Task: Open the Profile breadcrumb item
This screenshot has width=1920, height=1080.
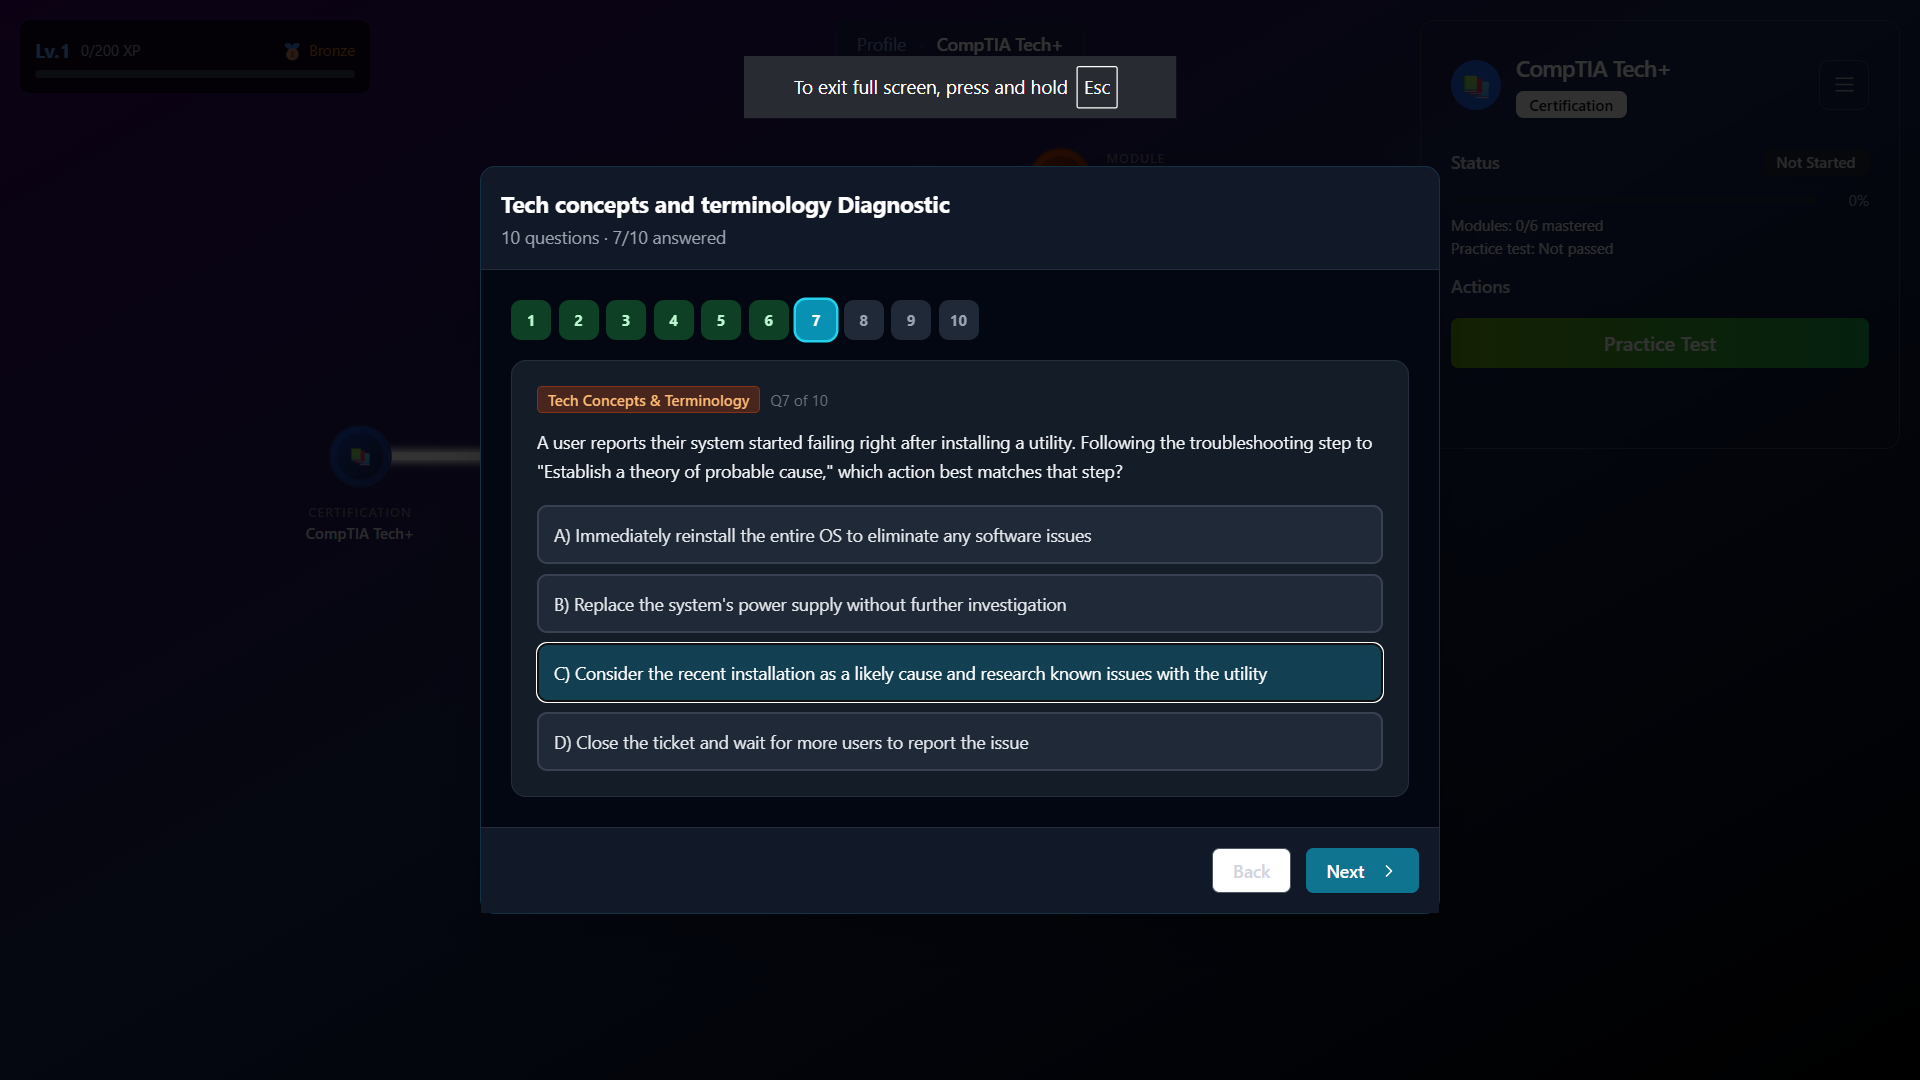Action: 880,44
